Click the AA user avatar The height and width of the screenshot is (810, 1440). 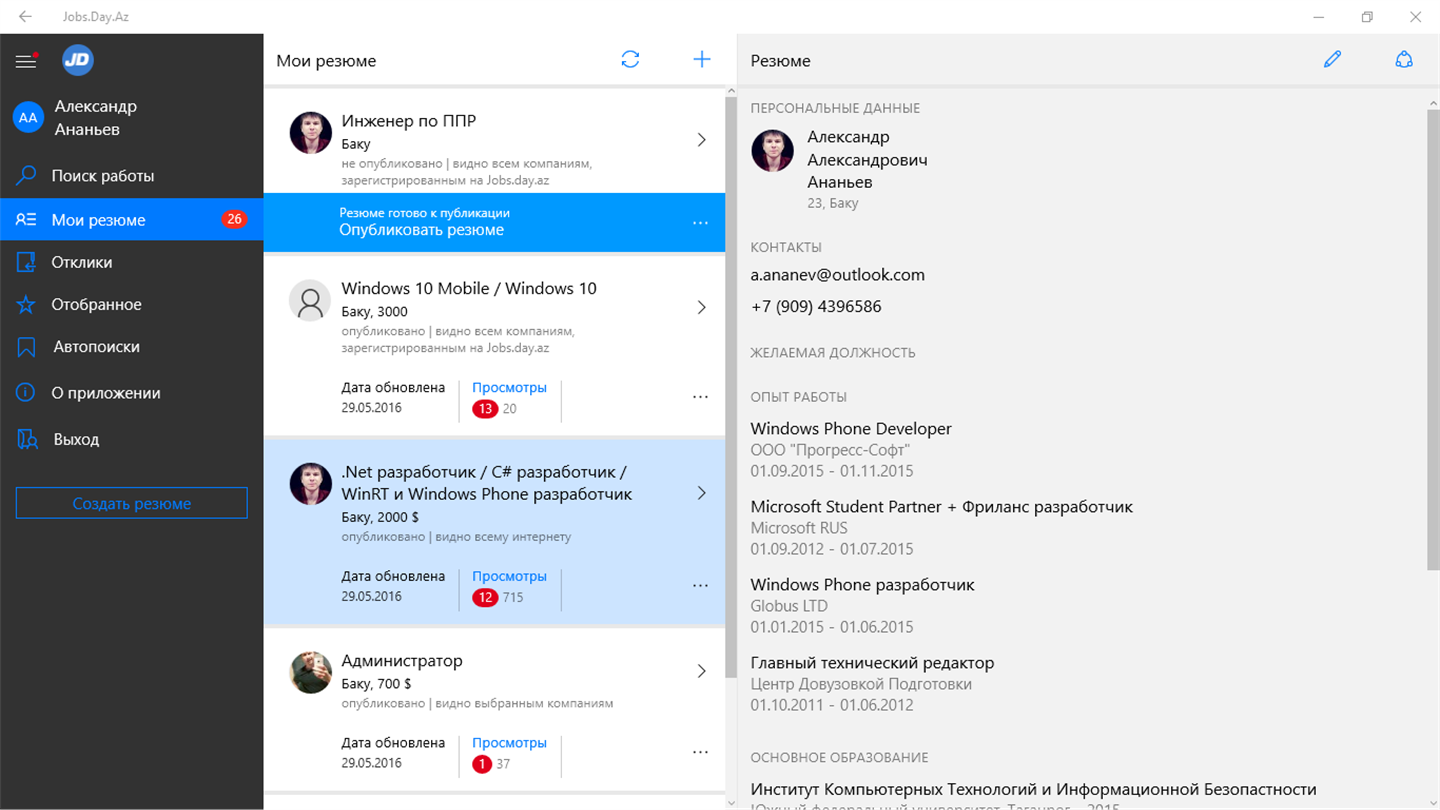pos(28,118)
